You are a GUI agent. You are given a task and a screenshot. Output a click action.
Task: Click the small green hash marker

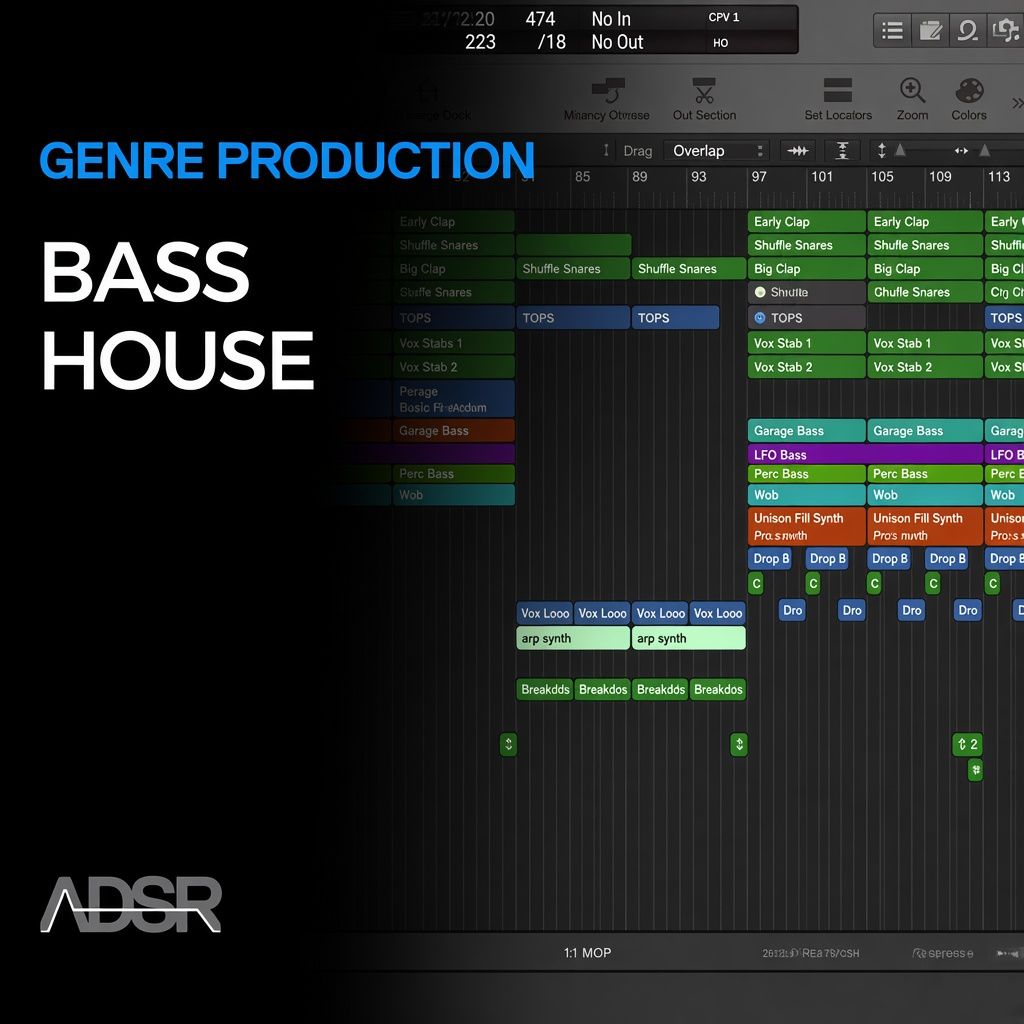click(975, 770)
